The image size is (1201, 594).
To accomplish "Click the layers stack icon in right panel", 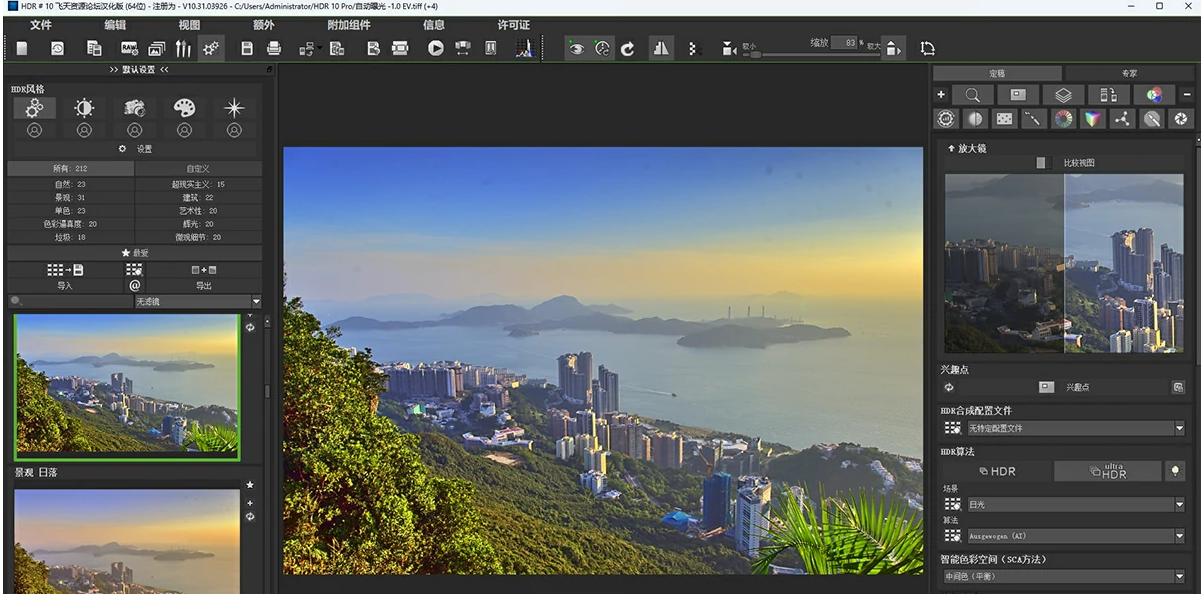I will 1064,95.
